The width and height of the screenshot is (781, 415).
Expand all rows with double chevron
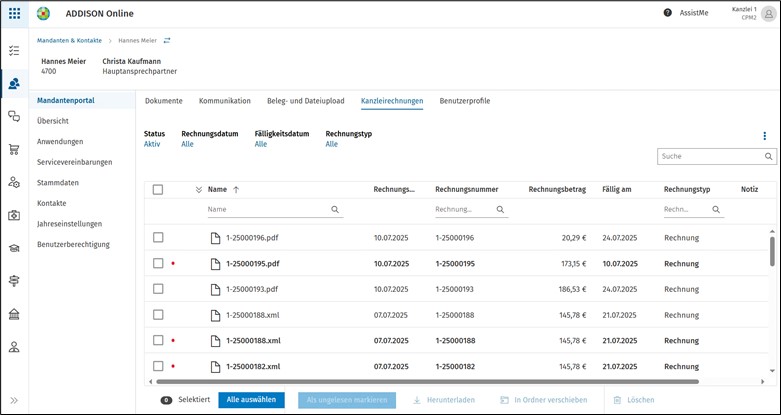pos(199,190)
